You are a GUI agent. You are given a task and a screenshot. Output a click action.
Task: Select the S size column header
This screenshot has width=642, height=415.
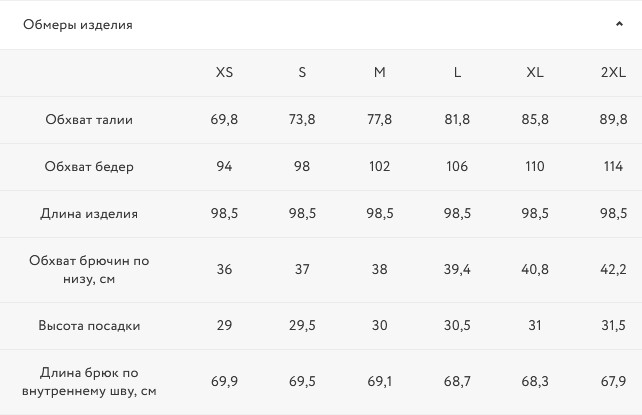pyautogui.click(x=302, y=72)
